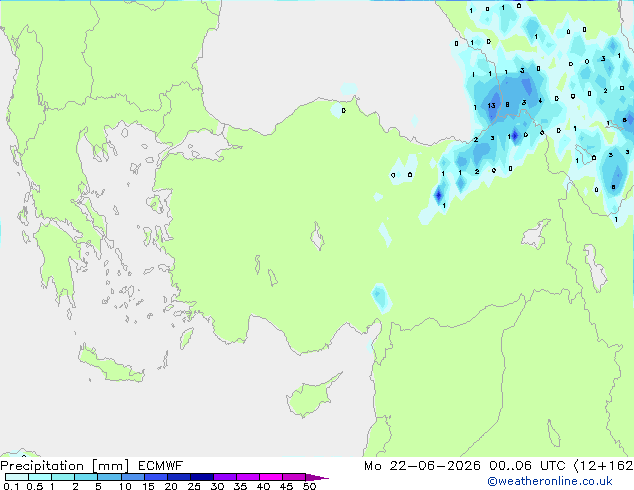This screenshot has width=634, height=490.
Task: Click the 2–5 mm legend color swatch
Action: (x=86, y=477)
